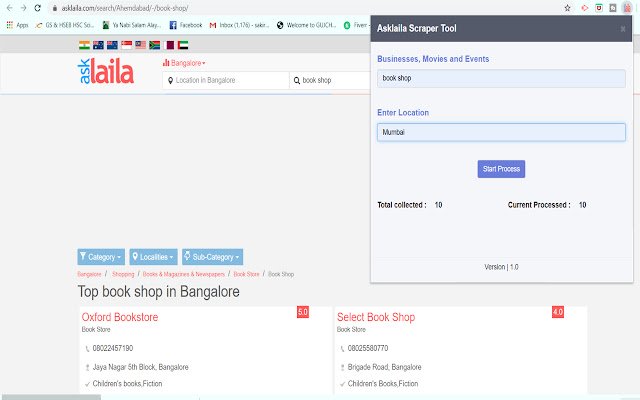
Task: Select the UAE flag
Action: [183, 45]
